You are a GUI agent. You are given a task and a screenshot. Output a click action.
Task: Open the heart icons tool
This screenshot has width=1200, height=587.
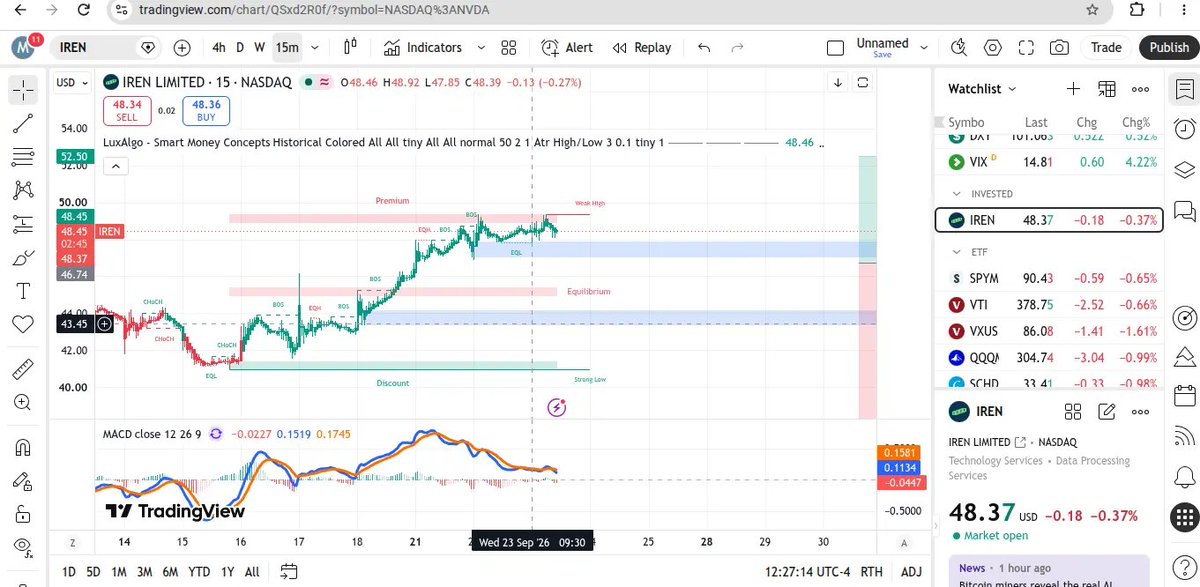click(x=23, y=324)
